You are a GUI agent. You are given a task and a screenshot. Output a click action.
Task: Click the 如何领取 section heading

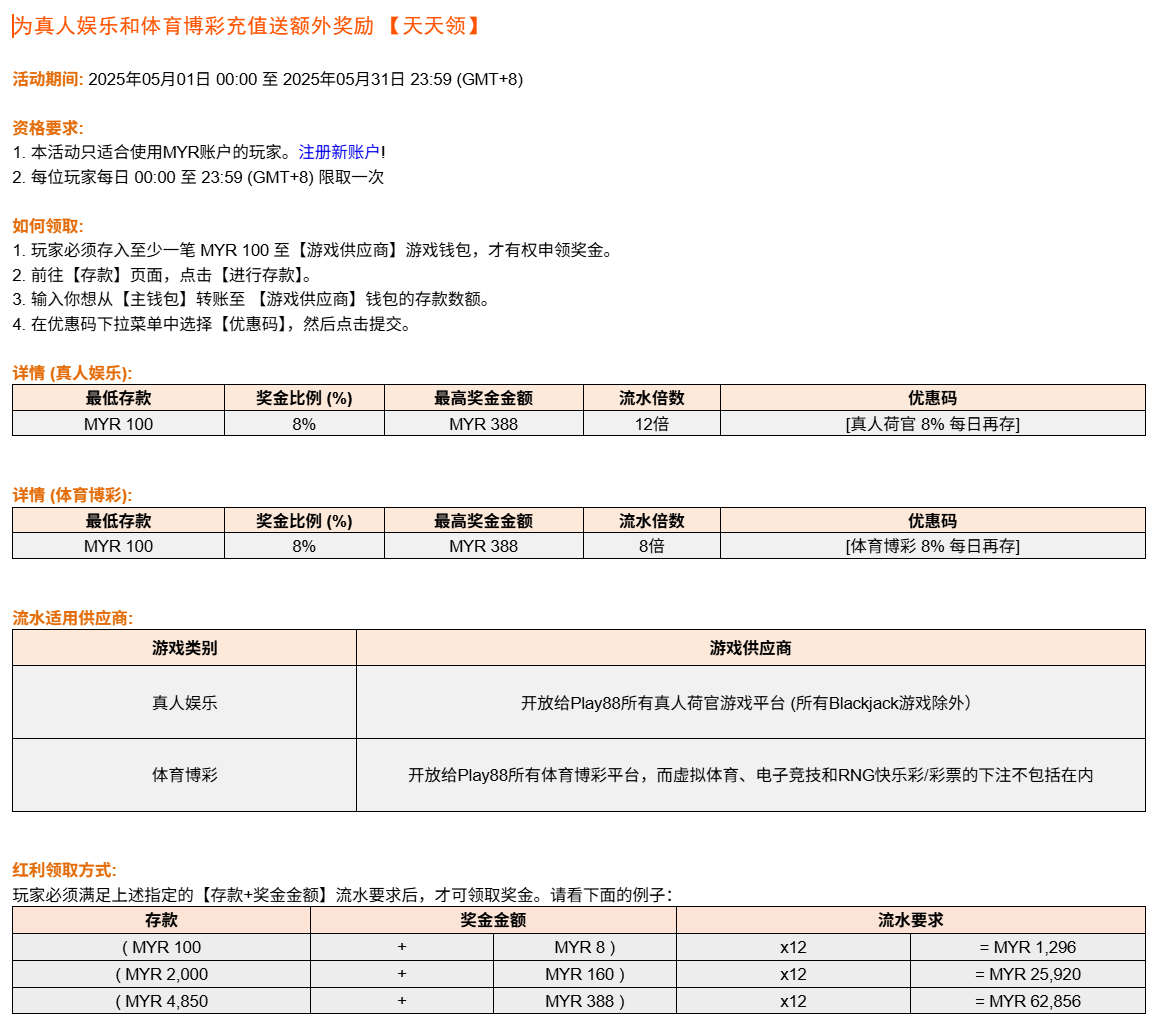point(48,226)
